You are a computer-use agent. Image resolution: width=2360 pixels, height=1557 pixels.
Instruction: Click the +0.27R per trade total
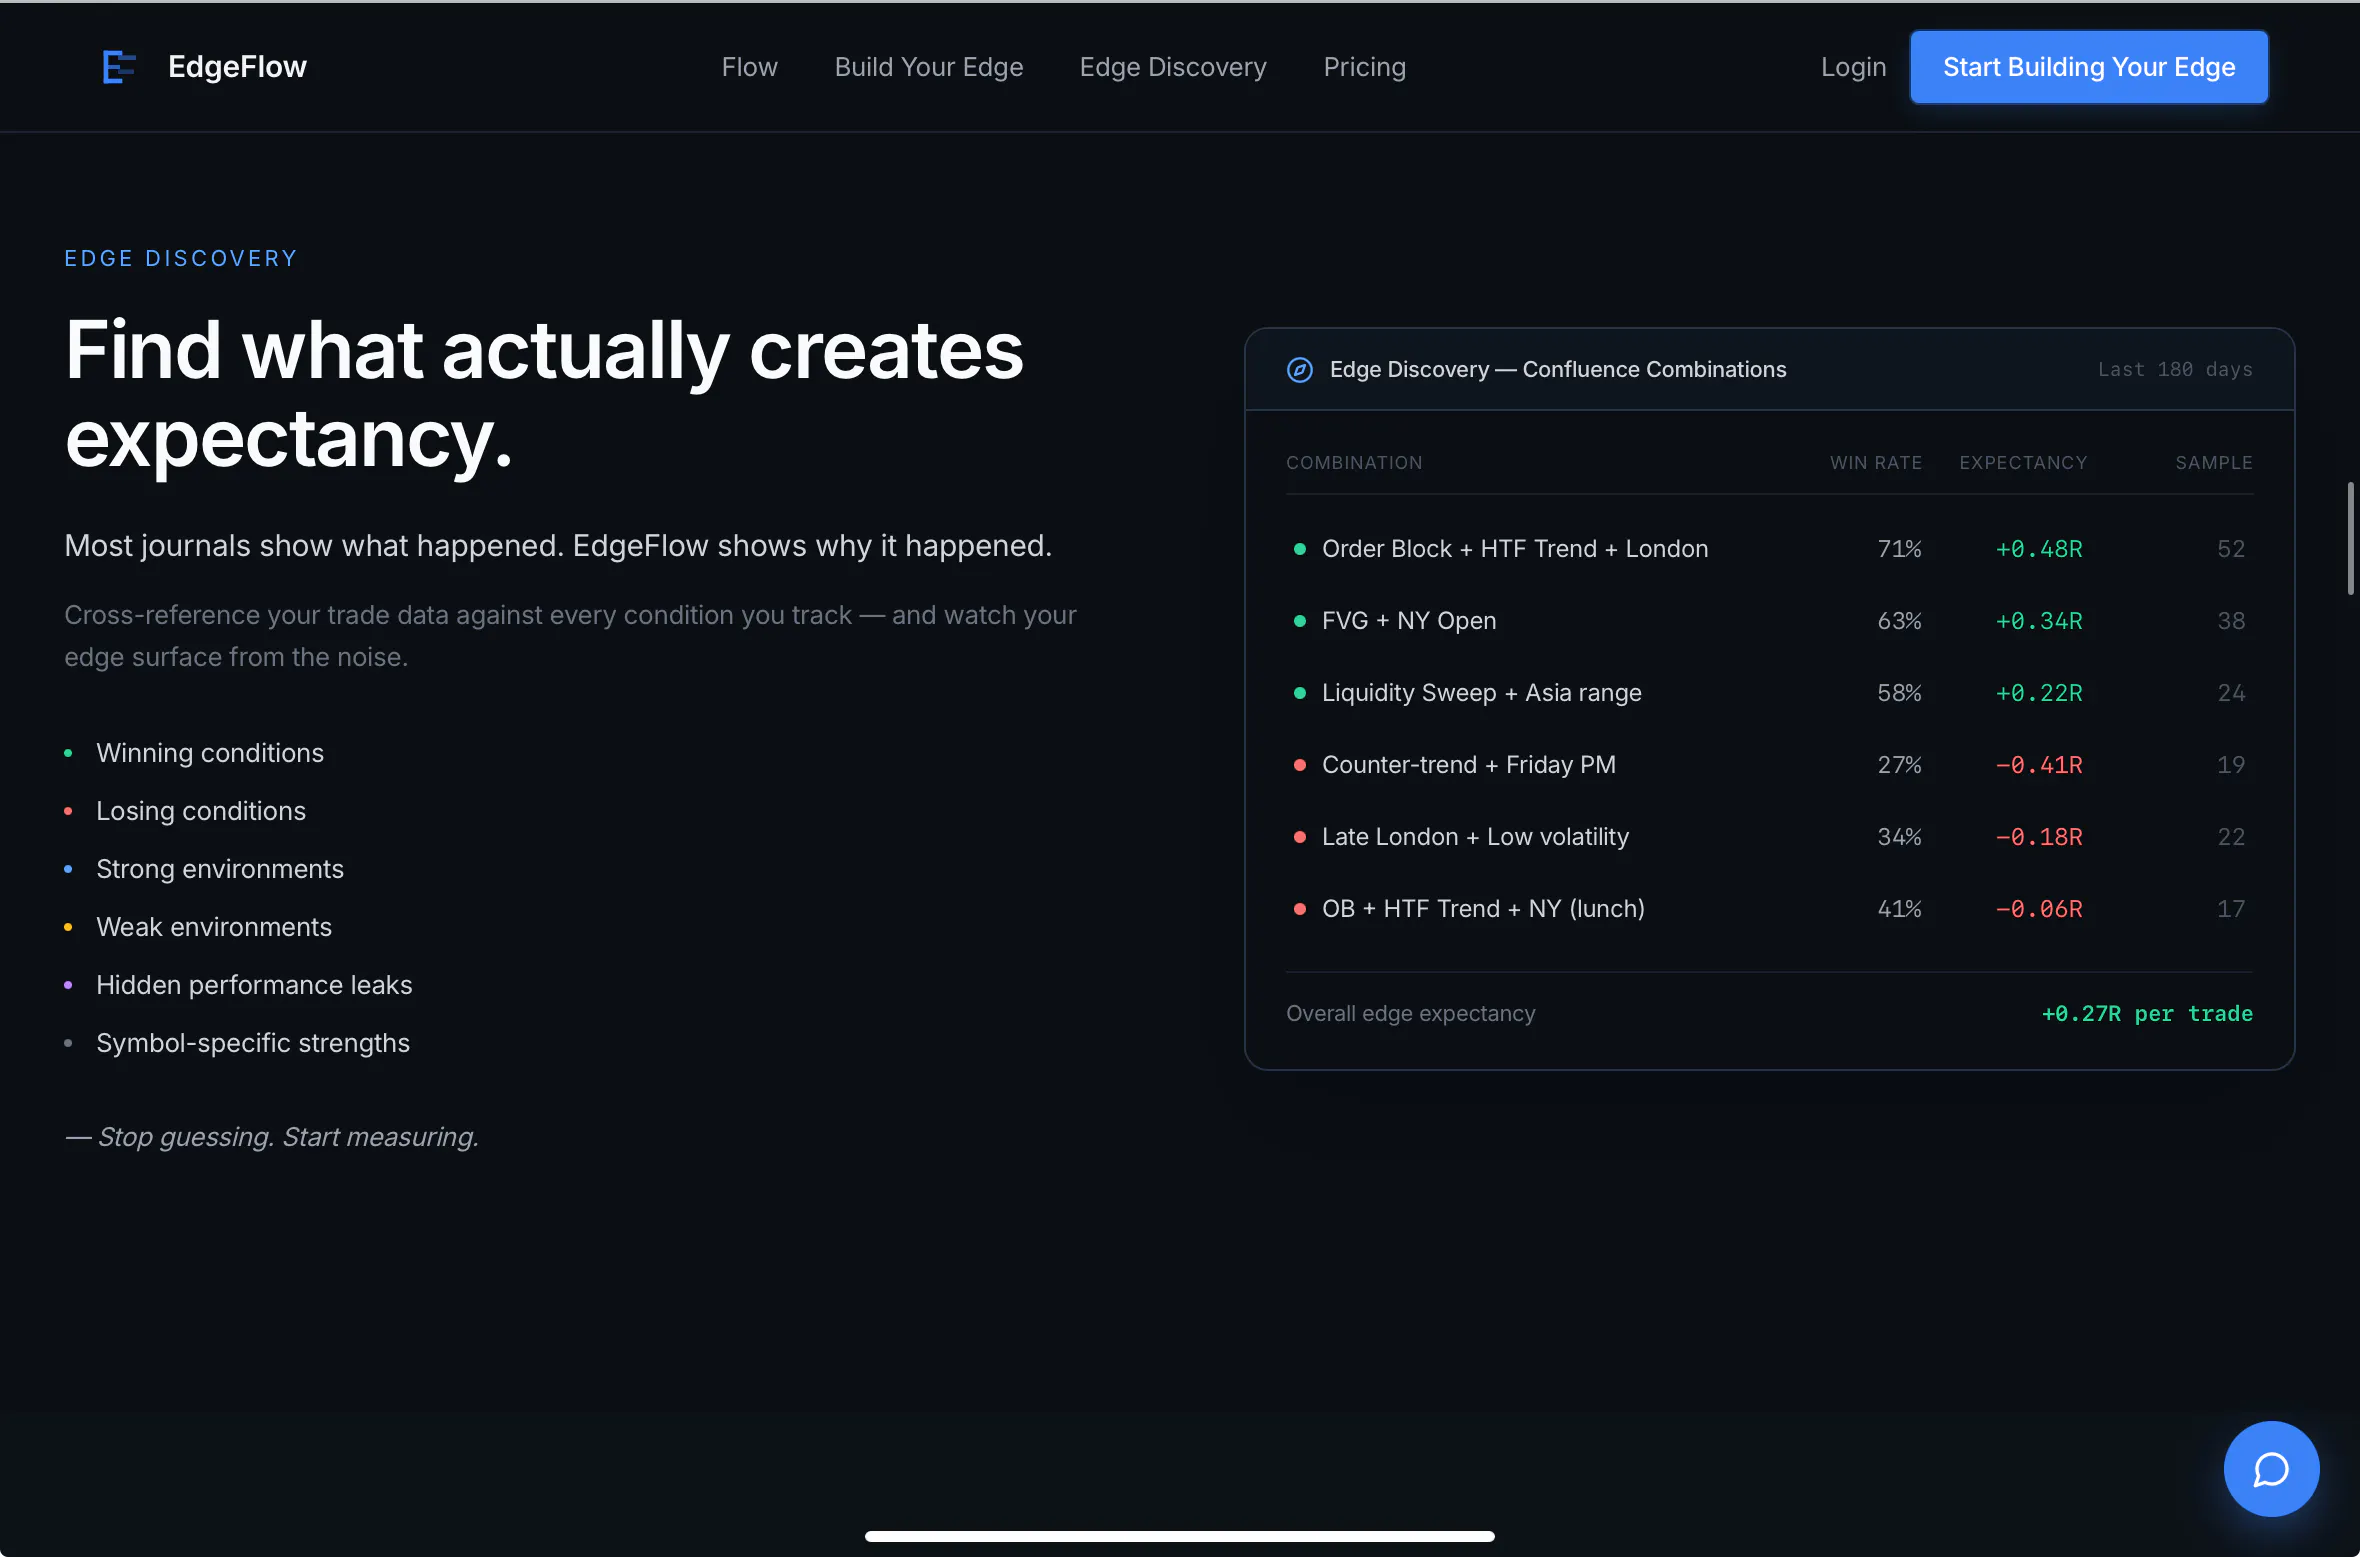click(2147, 1014)
